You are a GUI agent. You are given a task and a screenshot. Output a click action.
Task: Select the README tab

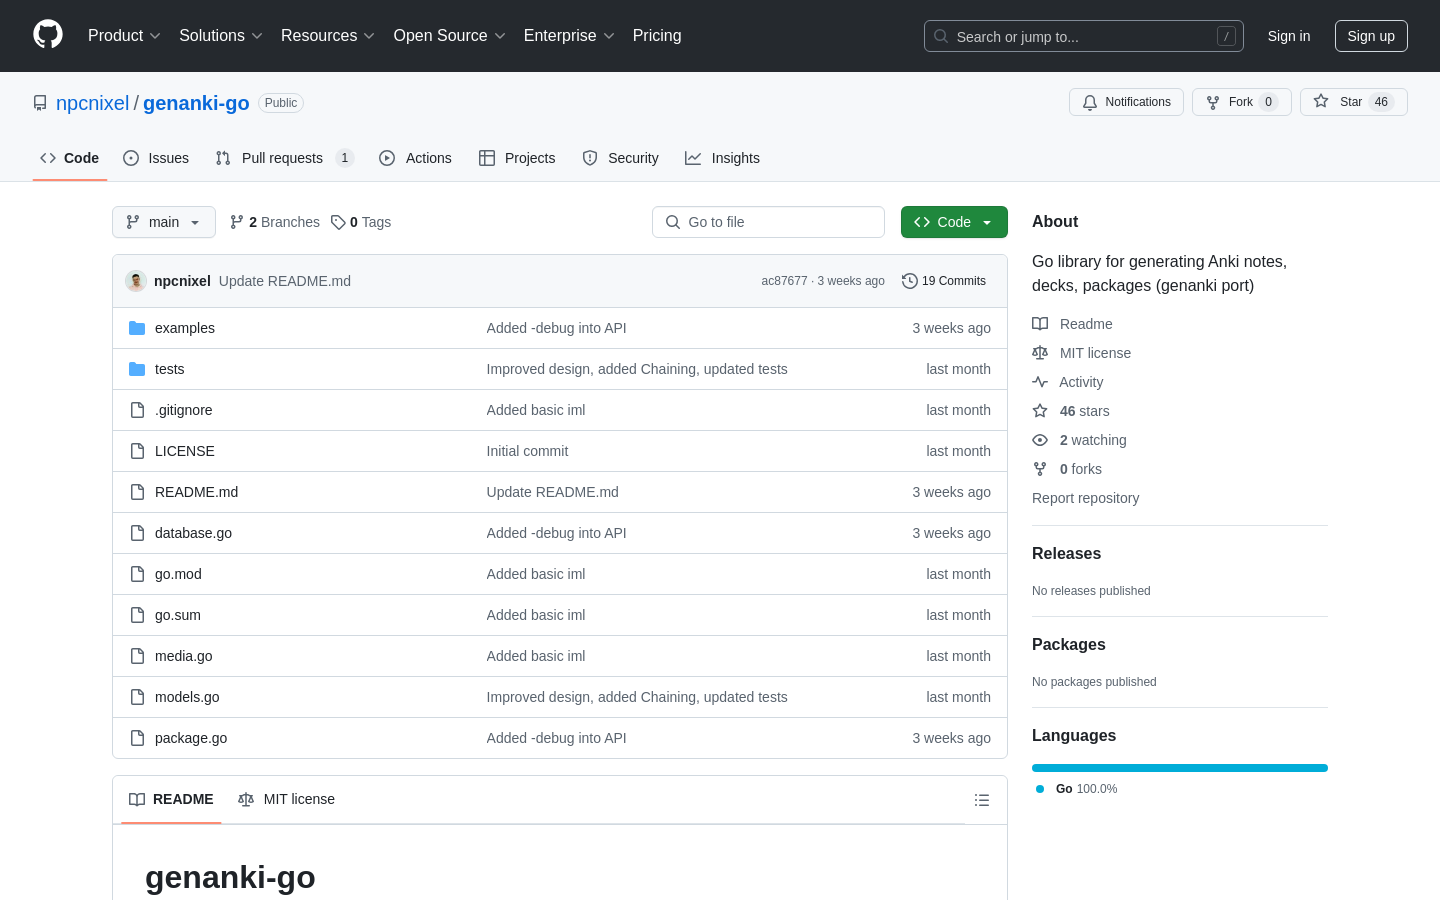[x=171, y=799]
